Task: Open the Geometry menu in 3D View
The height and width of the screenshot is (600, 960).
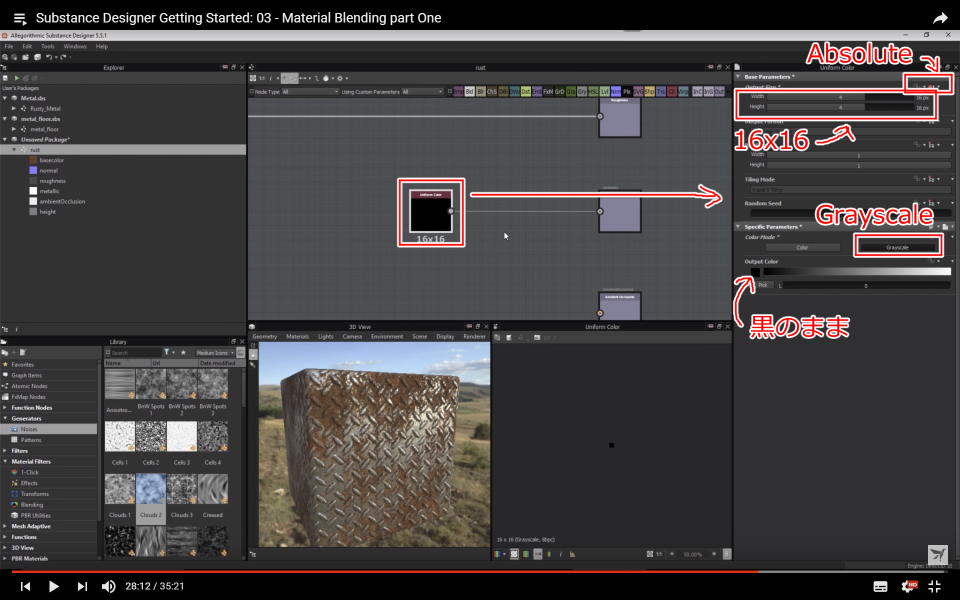Action: (x=264, y=337)
